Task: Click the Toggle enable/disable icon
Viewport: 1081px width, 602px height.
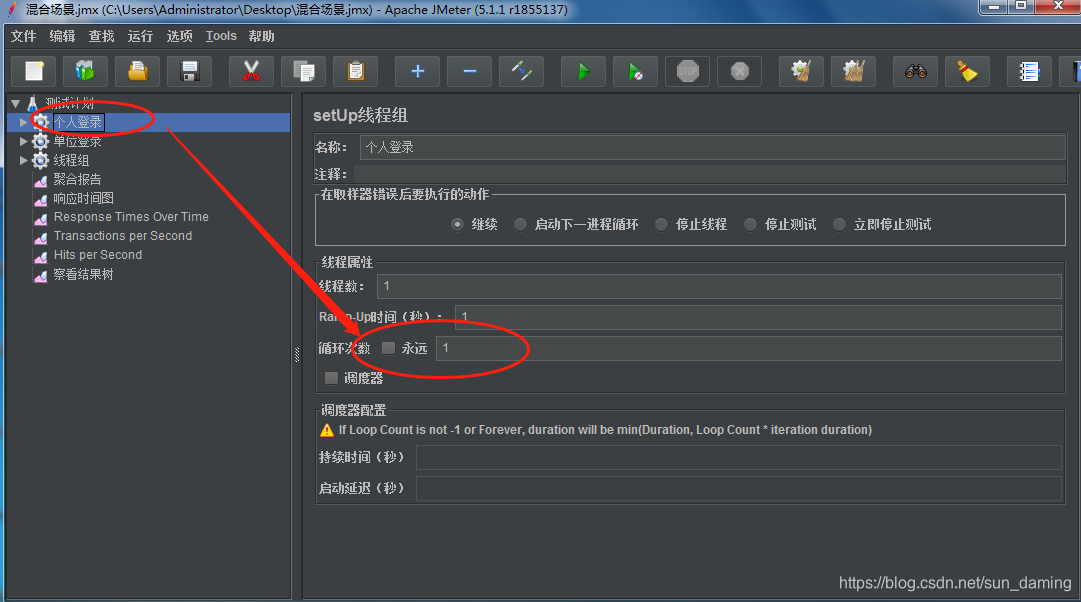Action: coord(521,71)
